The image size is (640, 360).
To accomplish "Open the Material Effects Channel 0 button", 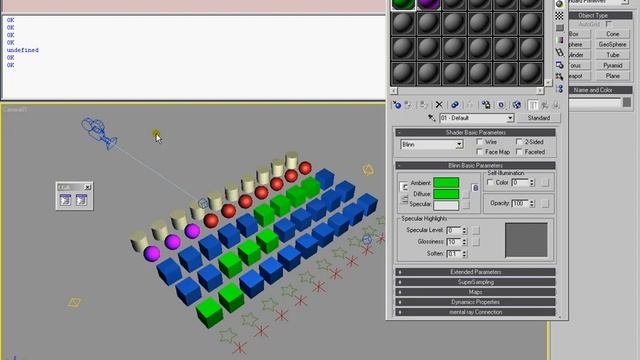I will click(501, 105).
